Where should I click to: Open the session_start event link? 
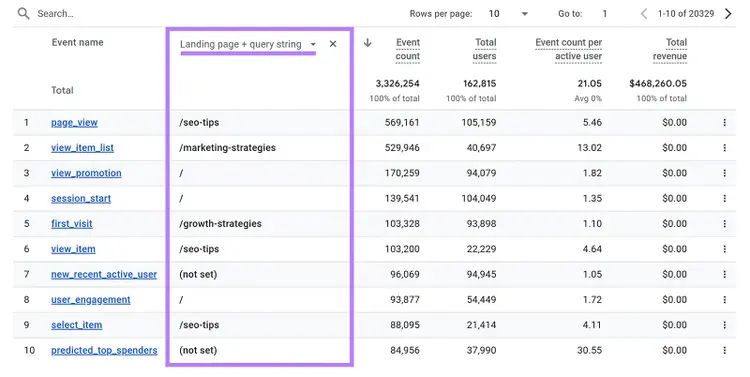[x=81, y=199]
